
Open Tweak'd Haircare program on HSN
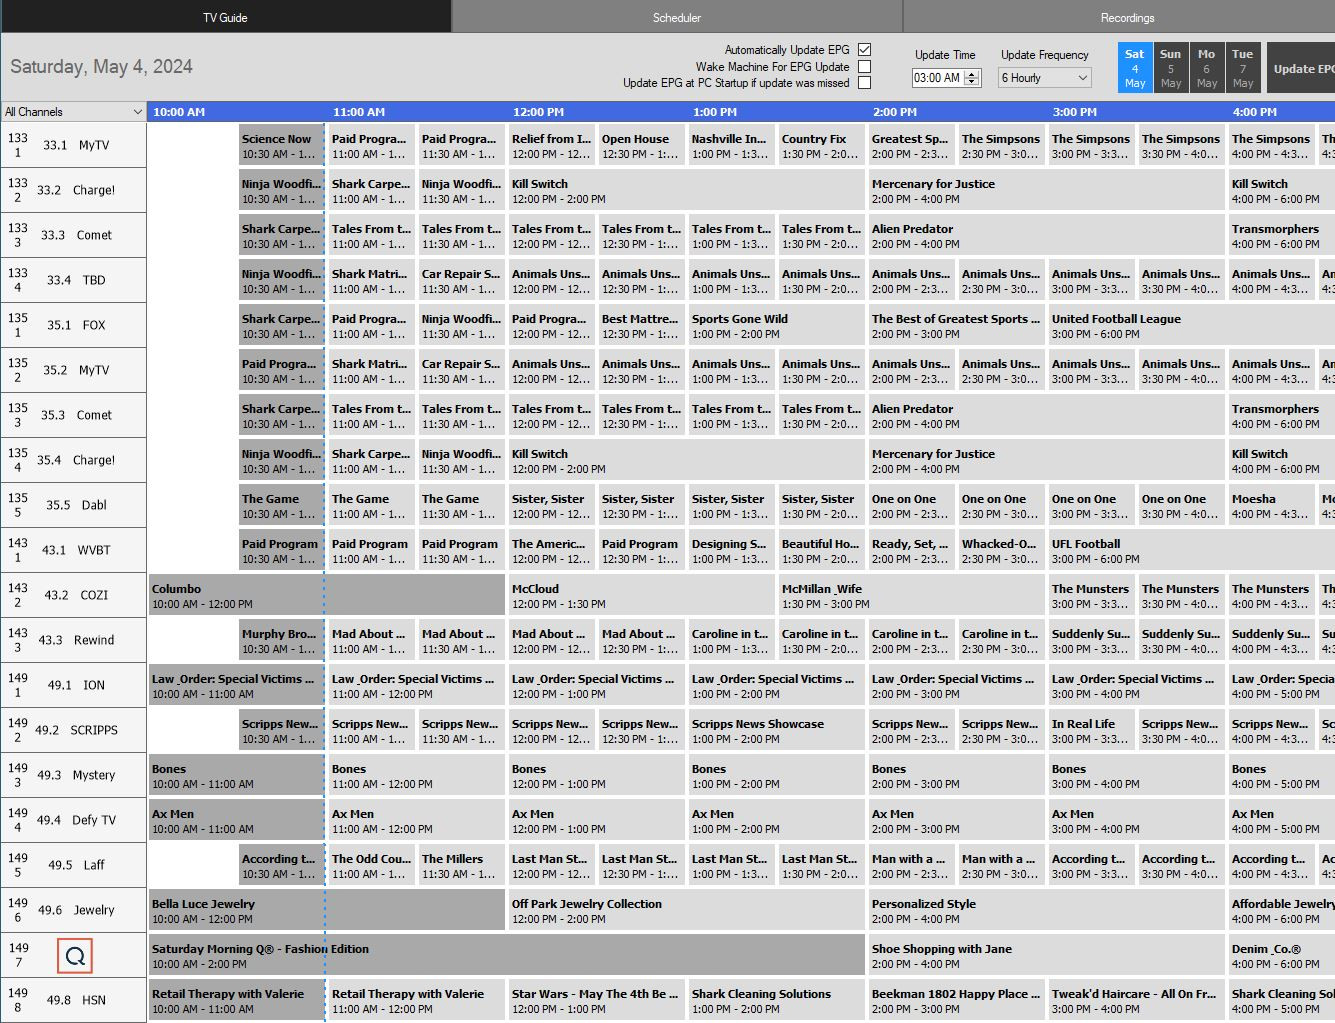[x=1136, y=1000]
